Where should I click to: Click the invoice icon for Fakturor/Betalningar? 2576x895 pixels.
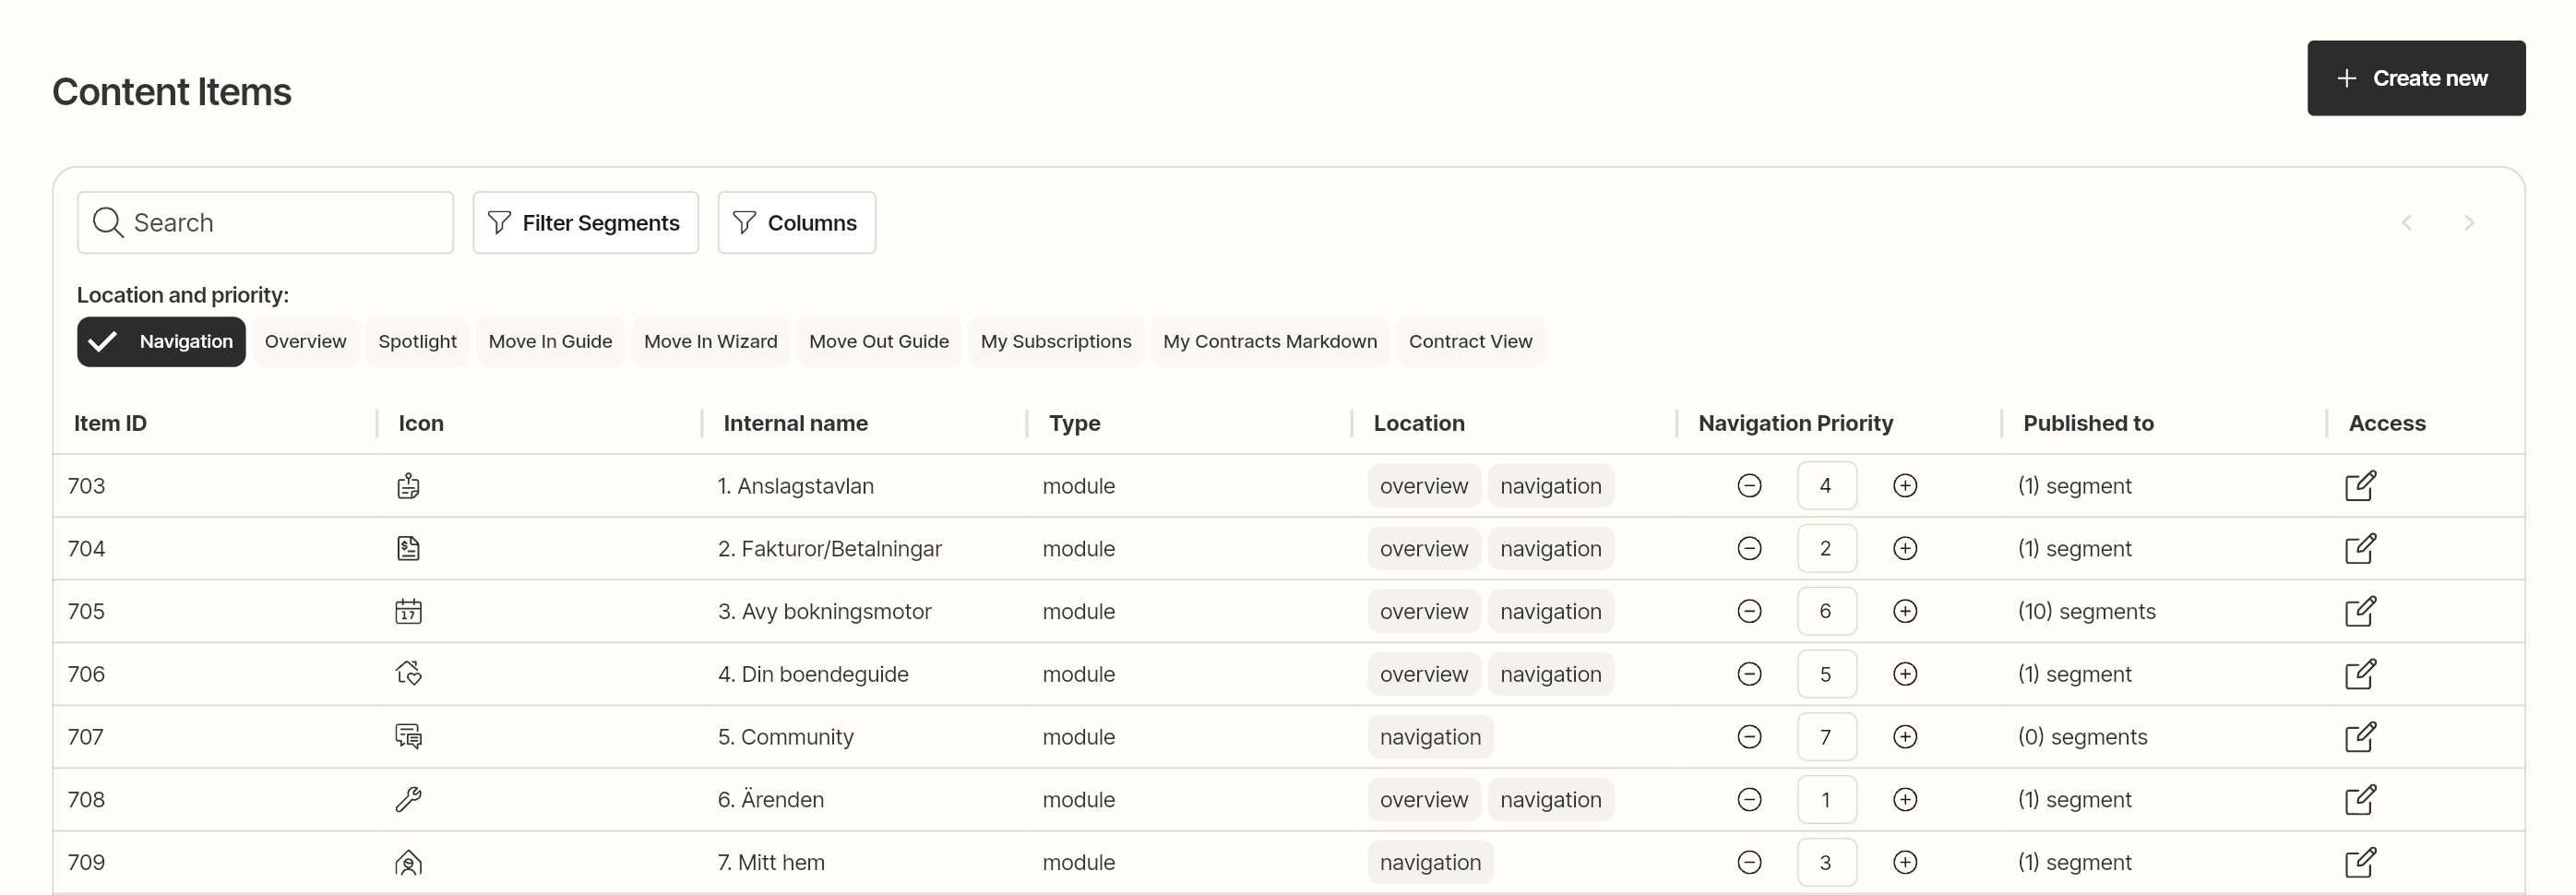pyautogui.click(x=408, y=549)
